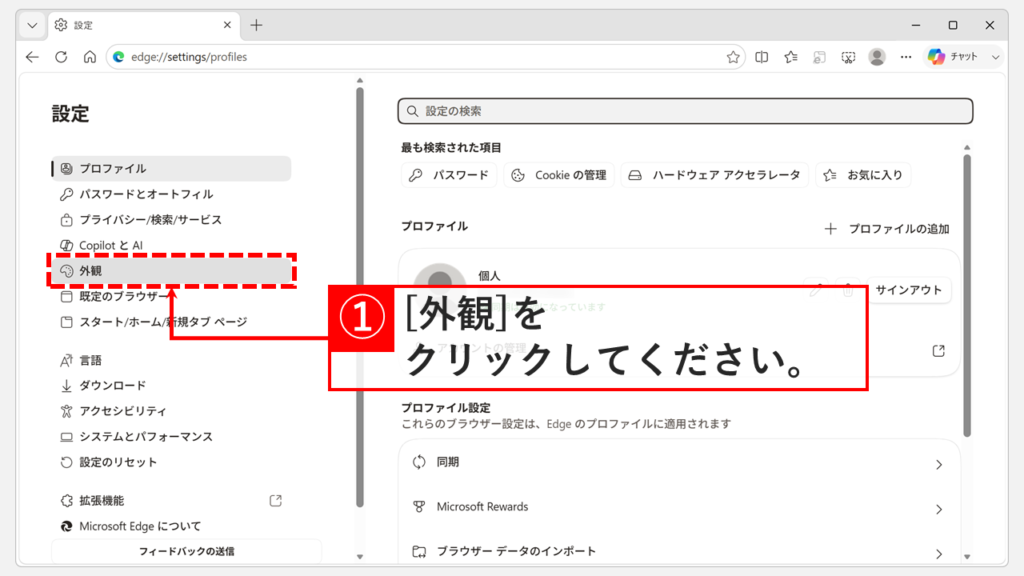This screenshot has height=576, width=1024.
Task: Click the Edge logo in the address bar
Action: click(119, 57)
